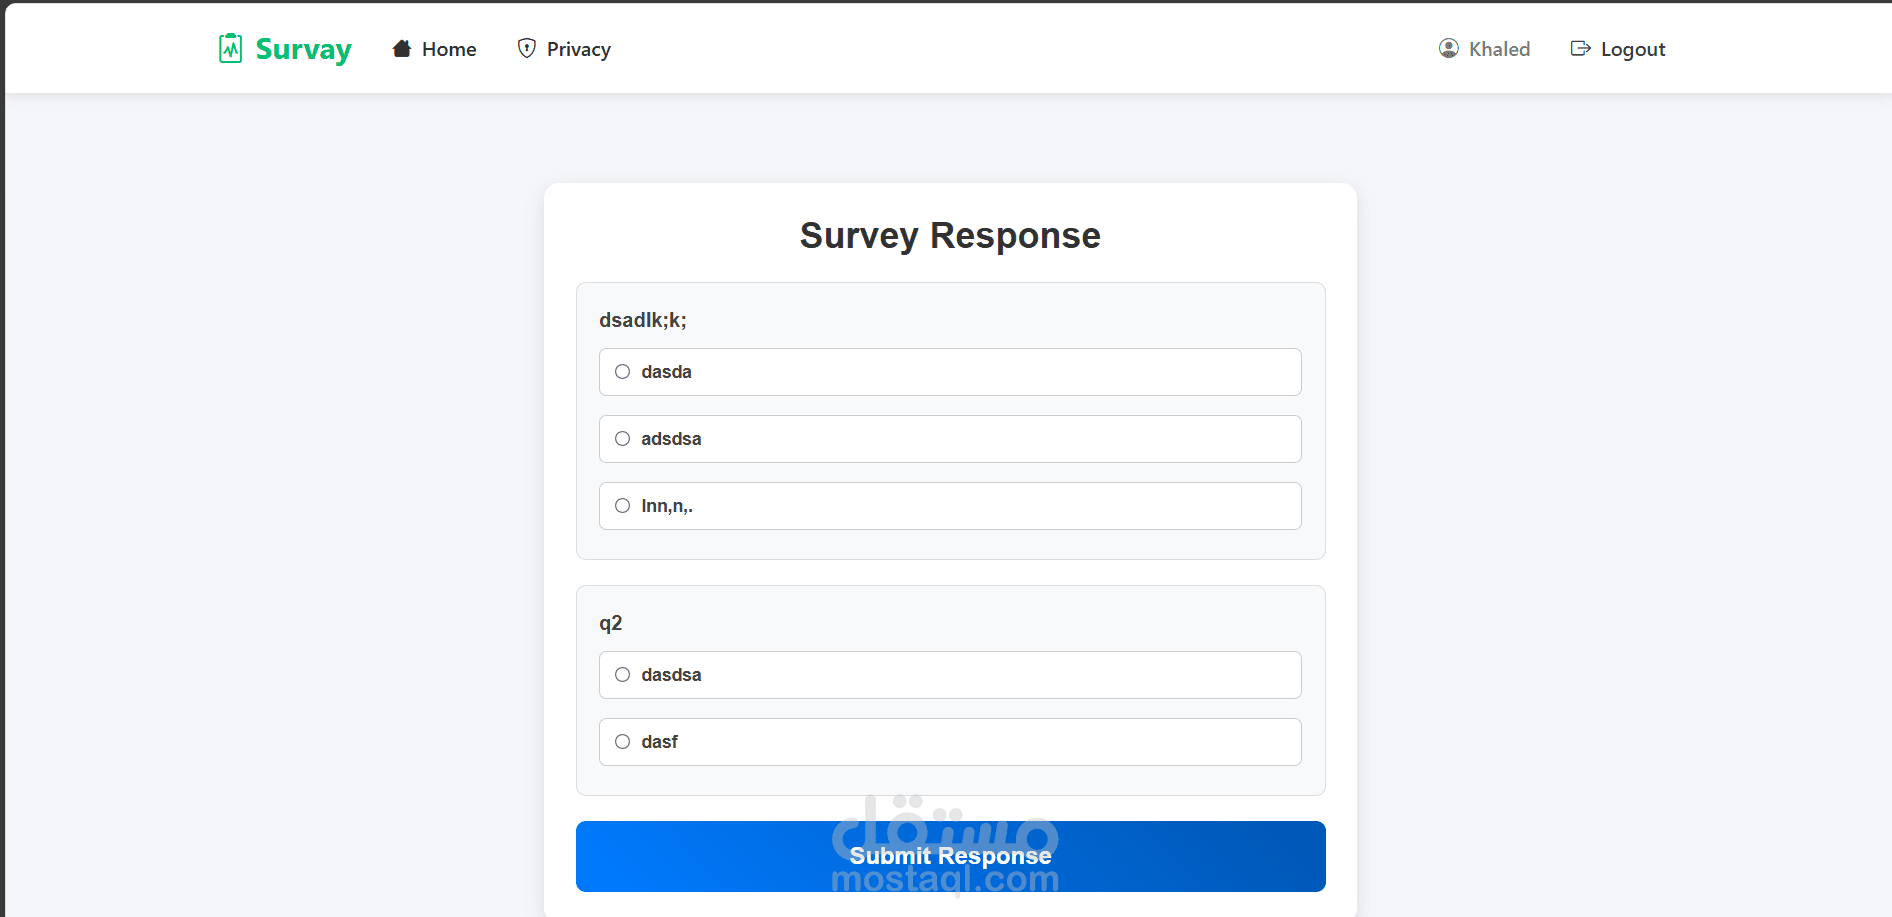Image resolution: width=1892 pixels, height=917 pixels.
Task: Click the adsdsa option label text
Action: click(671, 439)
